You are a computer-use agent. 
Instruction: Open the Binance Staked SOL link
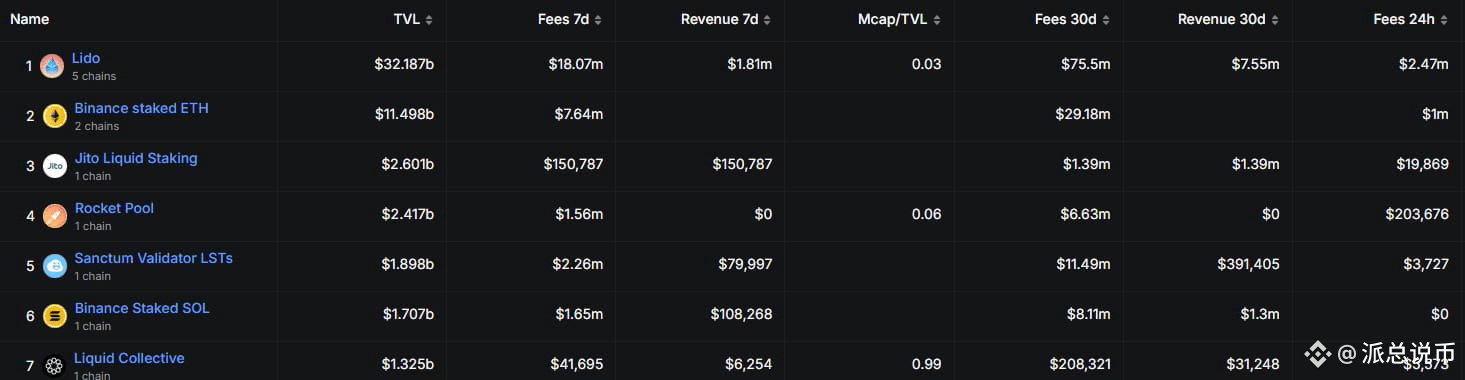click(142, 308)
